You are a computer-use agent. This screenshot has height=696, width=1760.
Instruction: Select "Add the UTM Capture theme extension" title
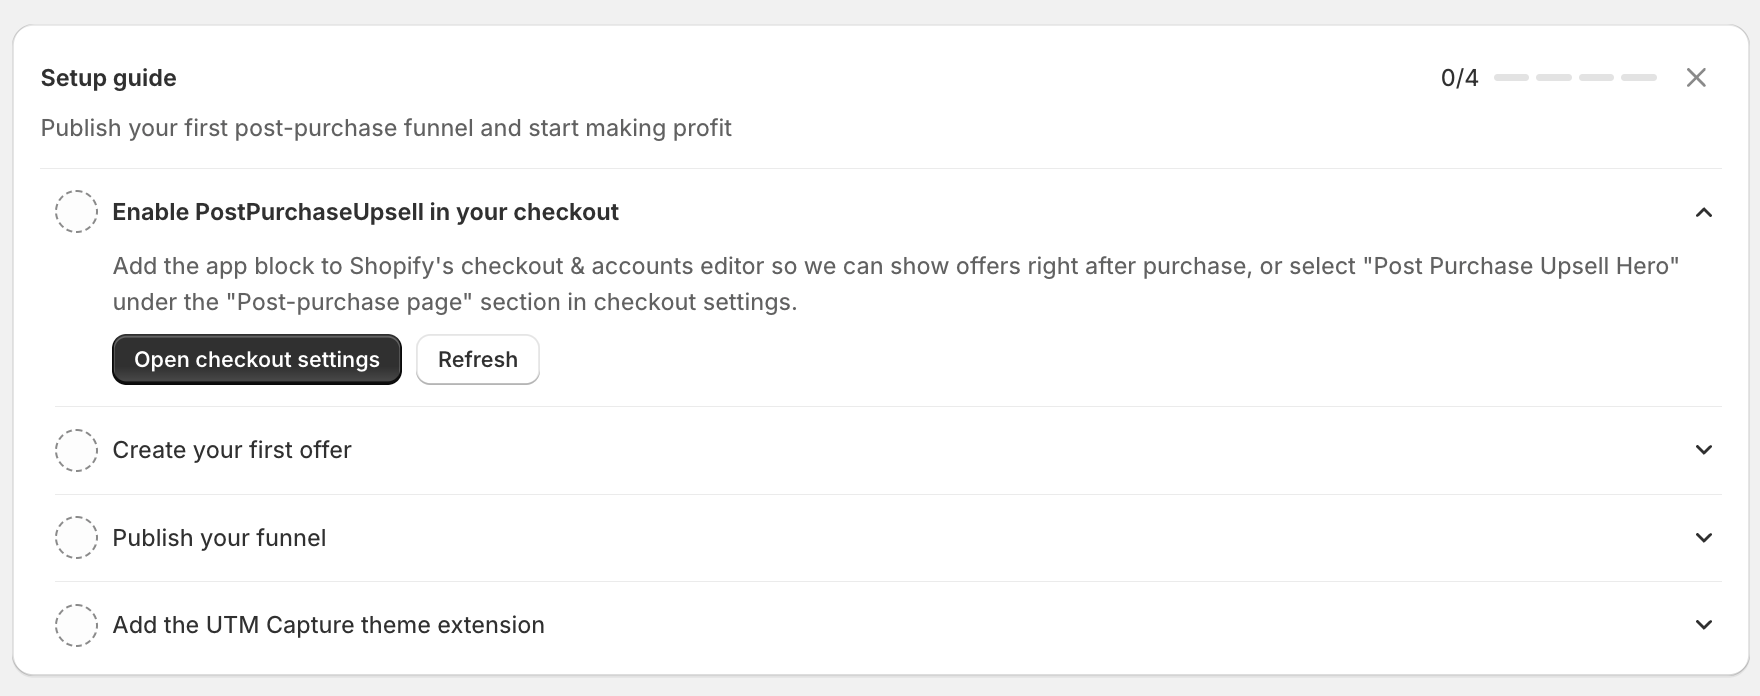coord(329,625)
